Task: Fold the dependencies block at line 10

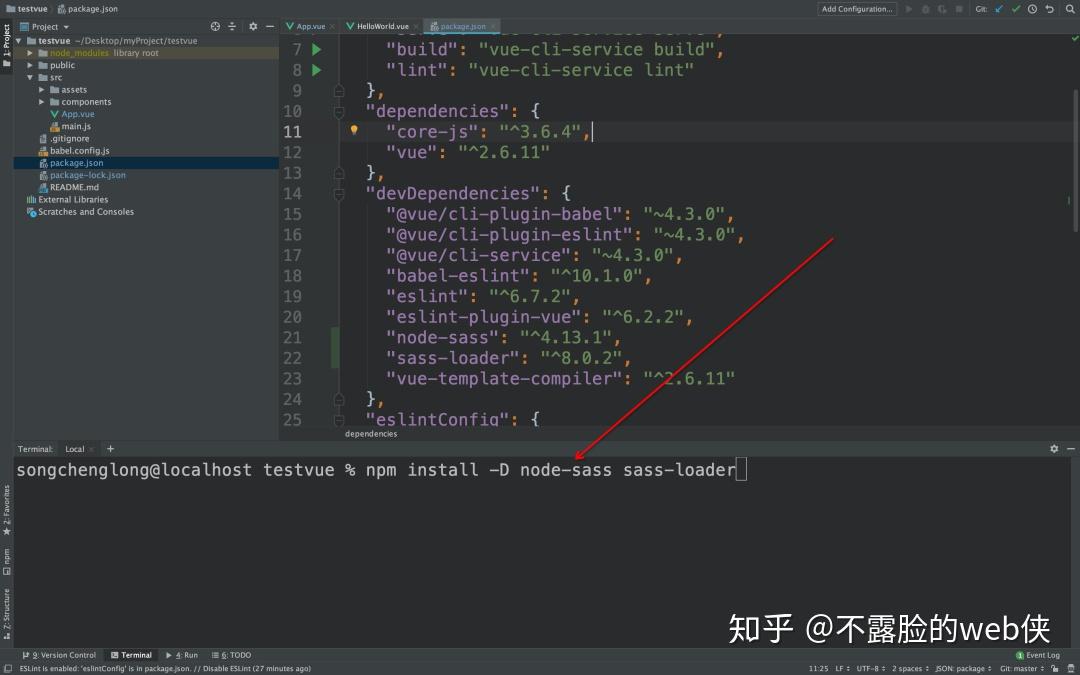Action: tap(339, 111)
